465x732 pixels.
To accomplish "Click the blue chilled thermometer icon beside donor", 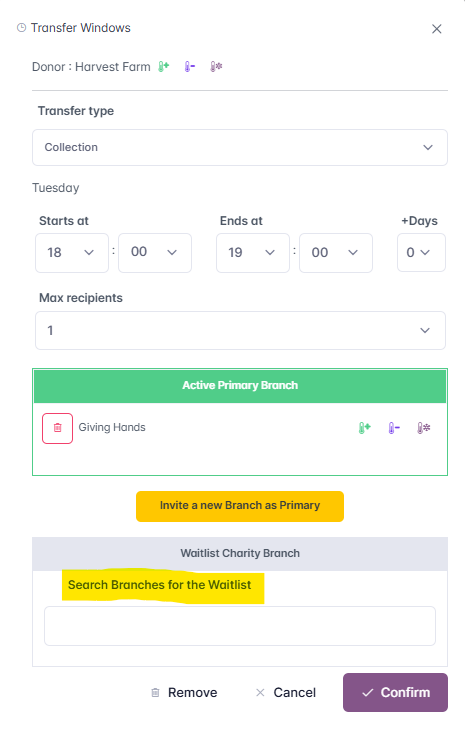I will point(190,67).
